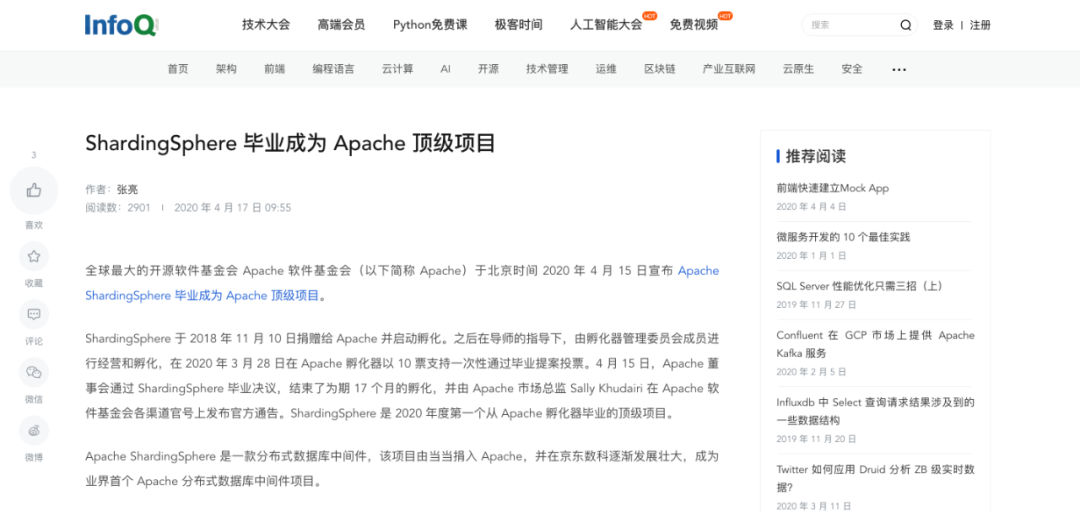1080x512 pixels.
Task: Click the 阅读数：2901 read count
Action: point(118,207)
